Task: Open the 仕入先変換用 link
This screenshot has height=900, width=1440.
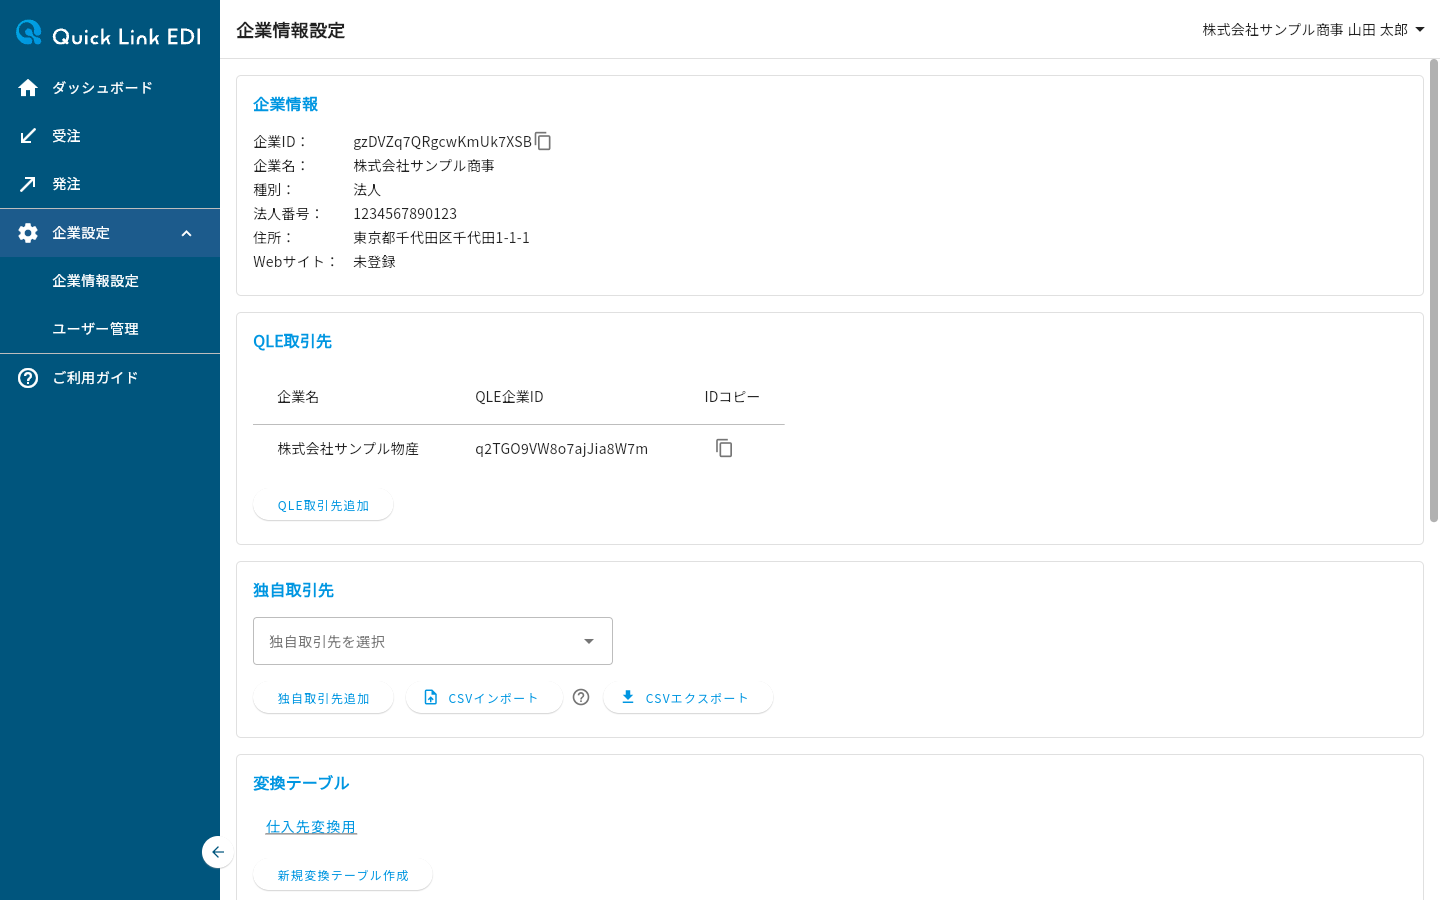Action: pyautogui.click(x=311, y=827)
